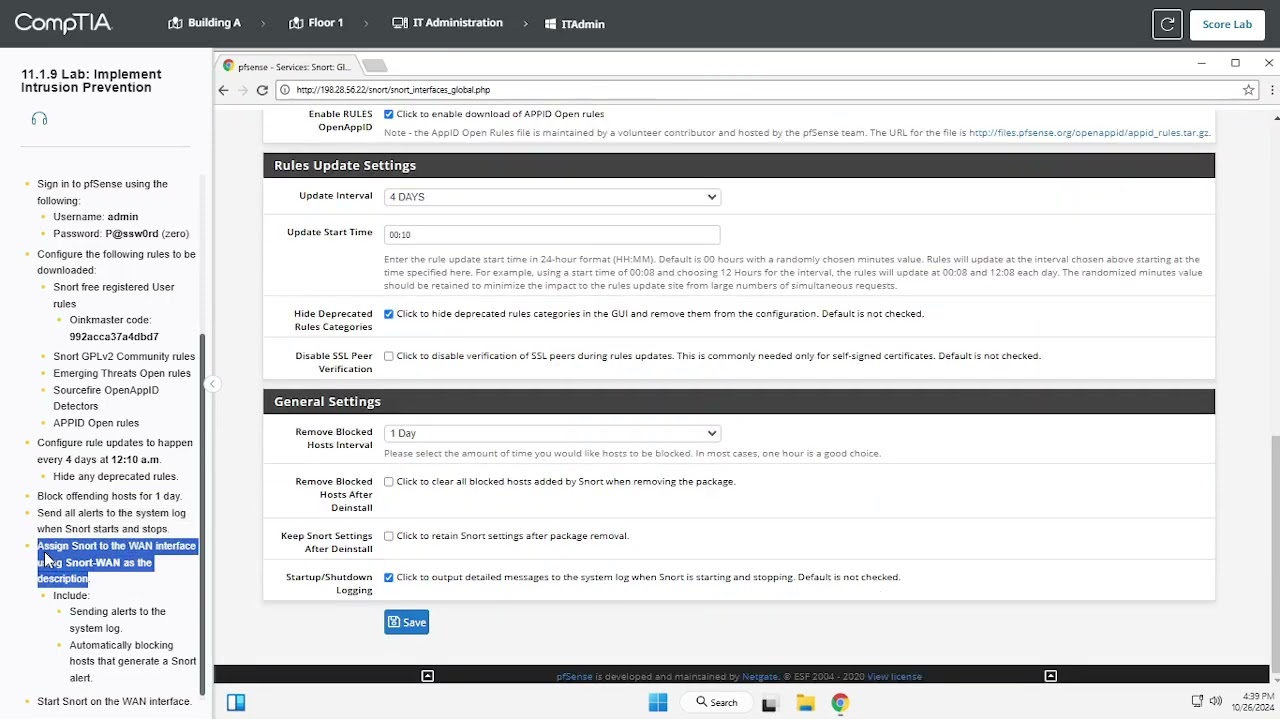Image resolution: width=1280 pixels, height=720 pixels.
Task: Open the browser menu dots
Action: pyautogui.click(x=1271, y=90)
